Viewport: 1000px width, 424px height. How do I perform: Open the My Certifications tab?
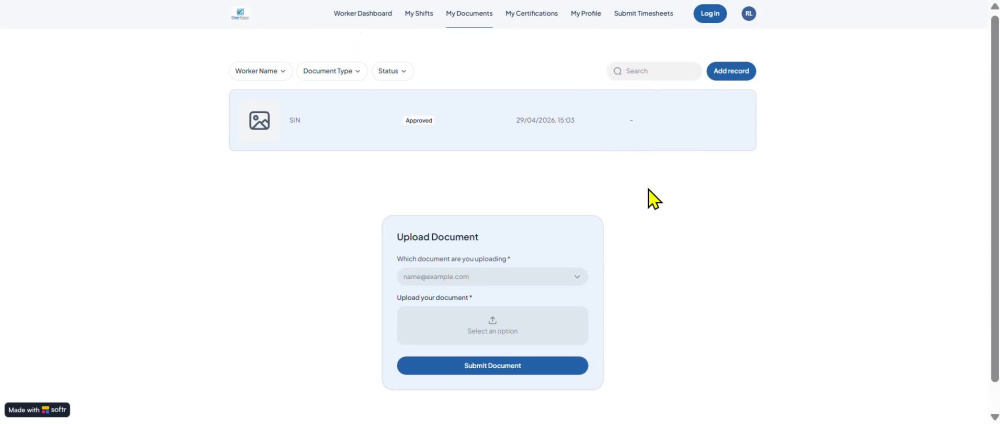532,13
